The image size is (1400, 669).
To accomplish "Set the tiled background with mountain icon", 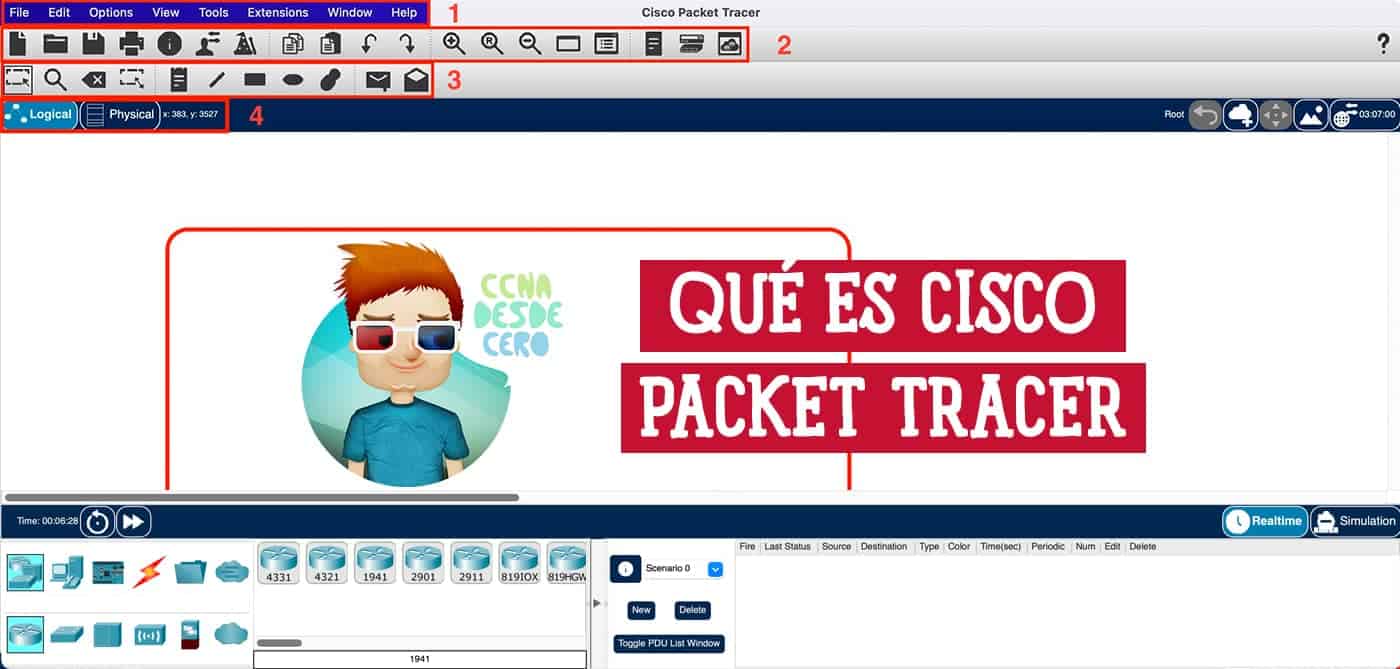I will click(1311, 114).
